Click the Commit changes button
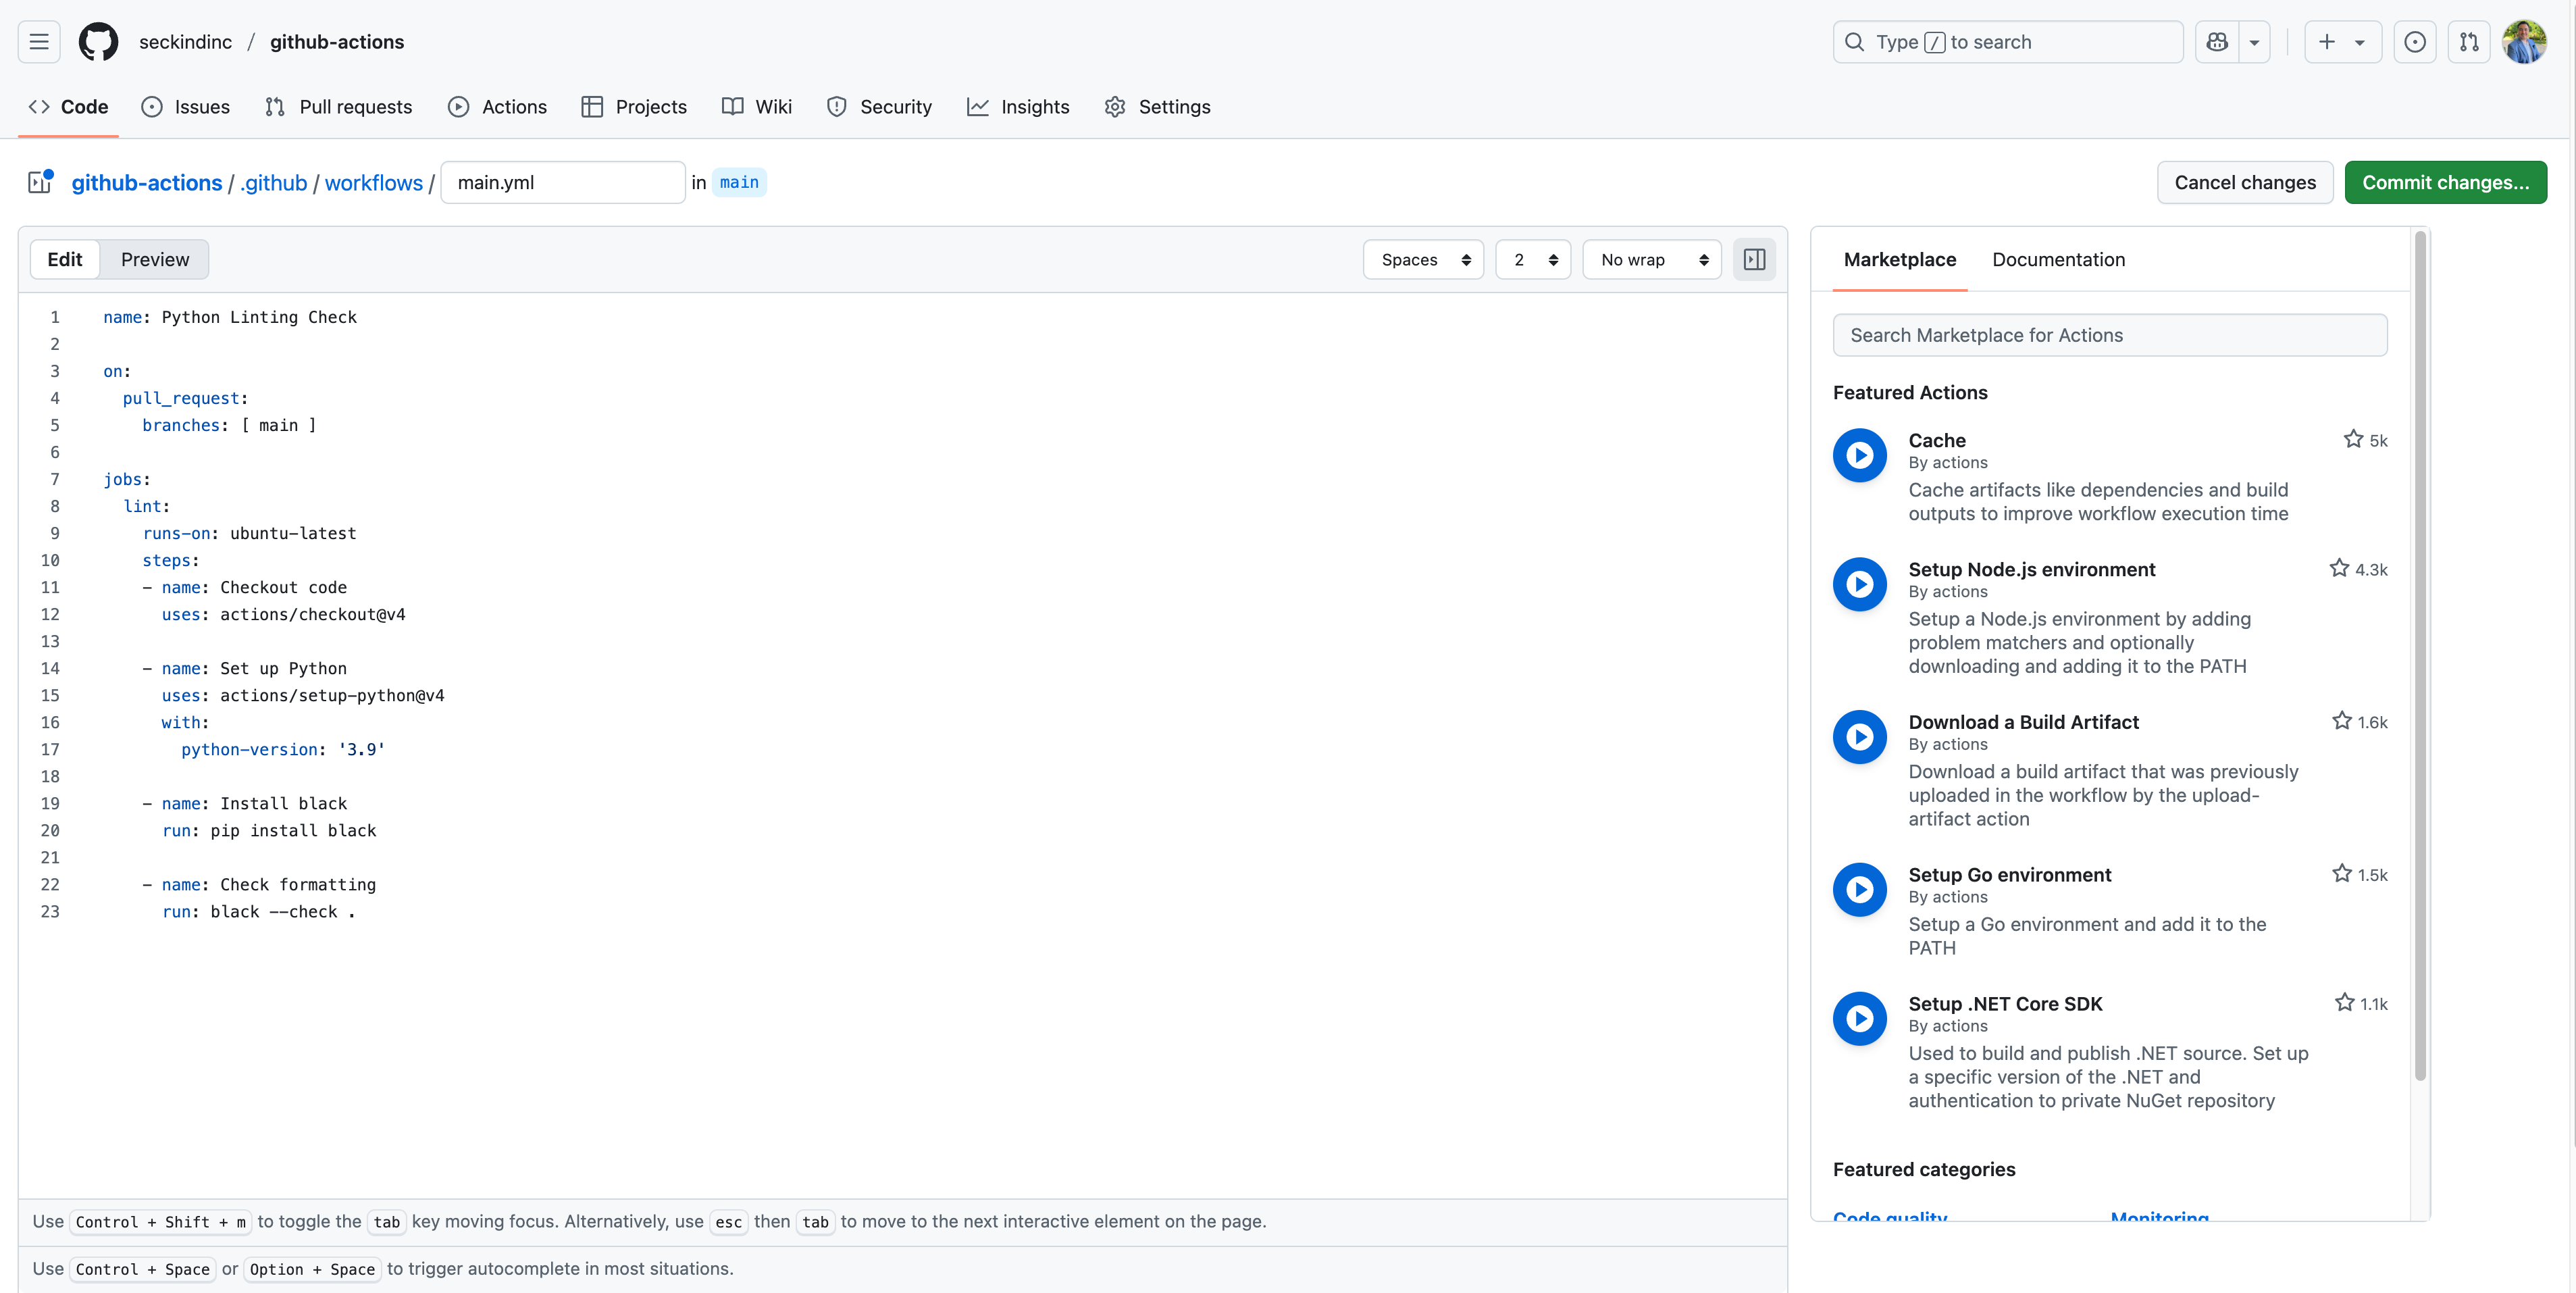The image size is (2576, 1293). [x=2445, y=183]
